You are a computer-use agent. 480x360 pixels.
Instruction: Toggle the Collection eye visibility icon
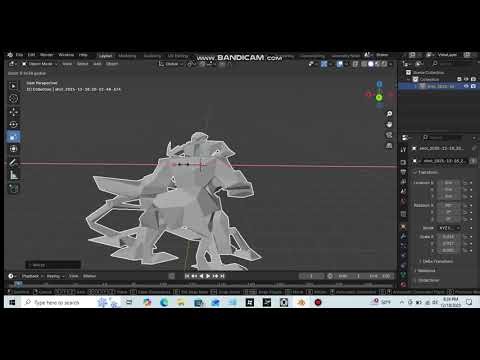tap(466, 79)
